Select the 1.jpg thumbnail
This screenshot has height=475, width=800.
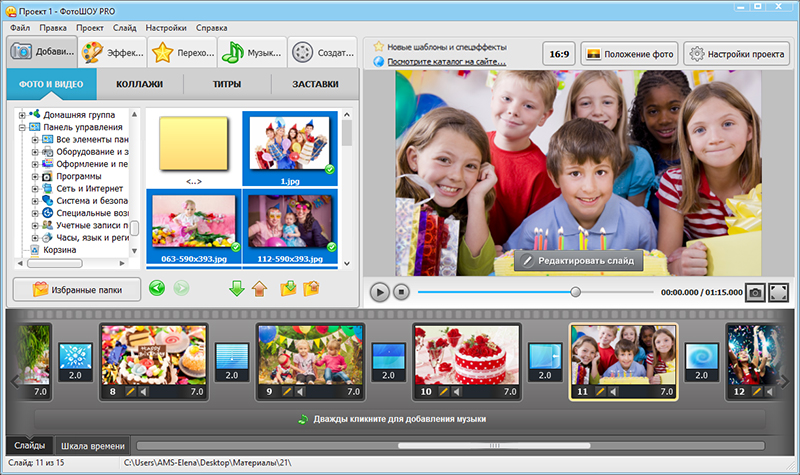pos(290,148)
